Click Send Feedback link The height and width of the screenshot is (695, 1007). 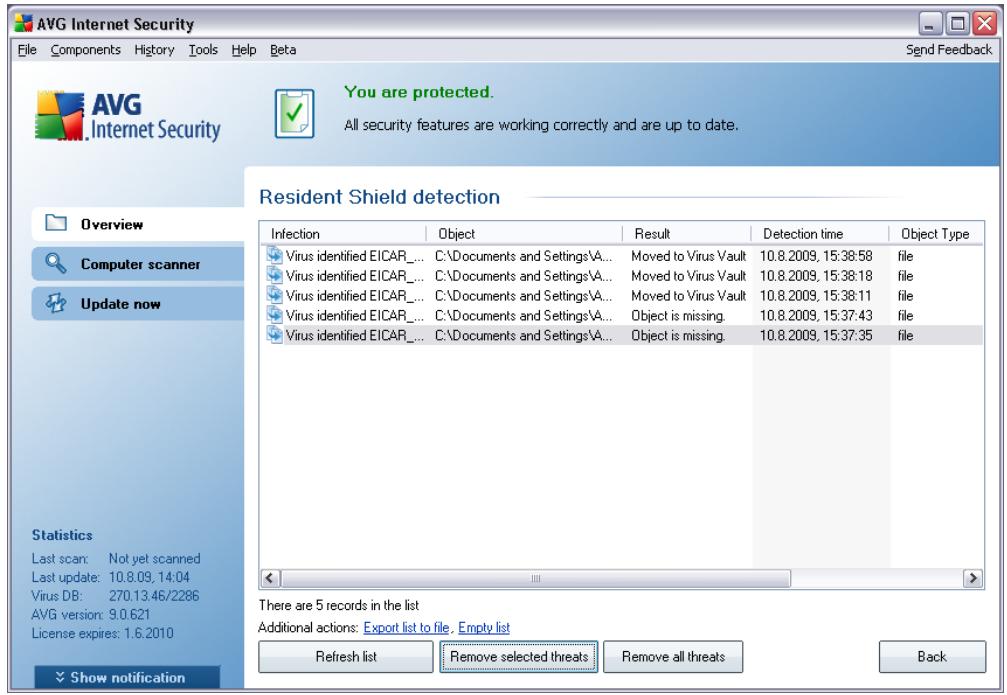[949, 49]
